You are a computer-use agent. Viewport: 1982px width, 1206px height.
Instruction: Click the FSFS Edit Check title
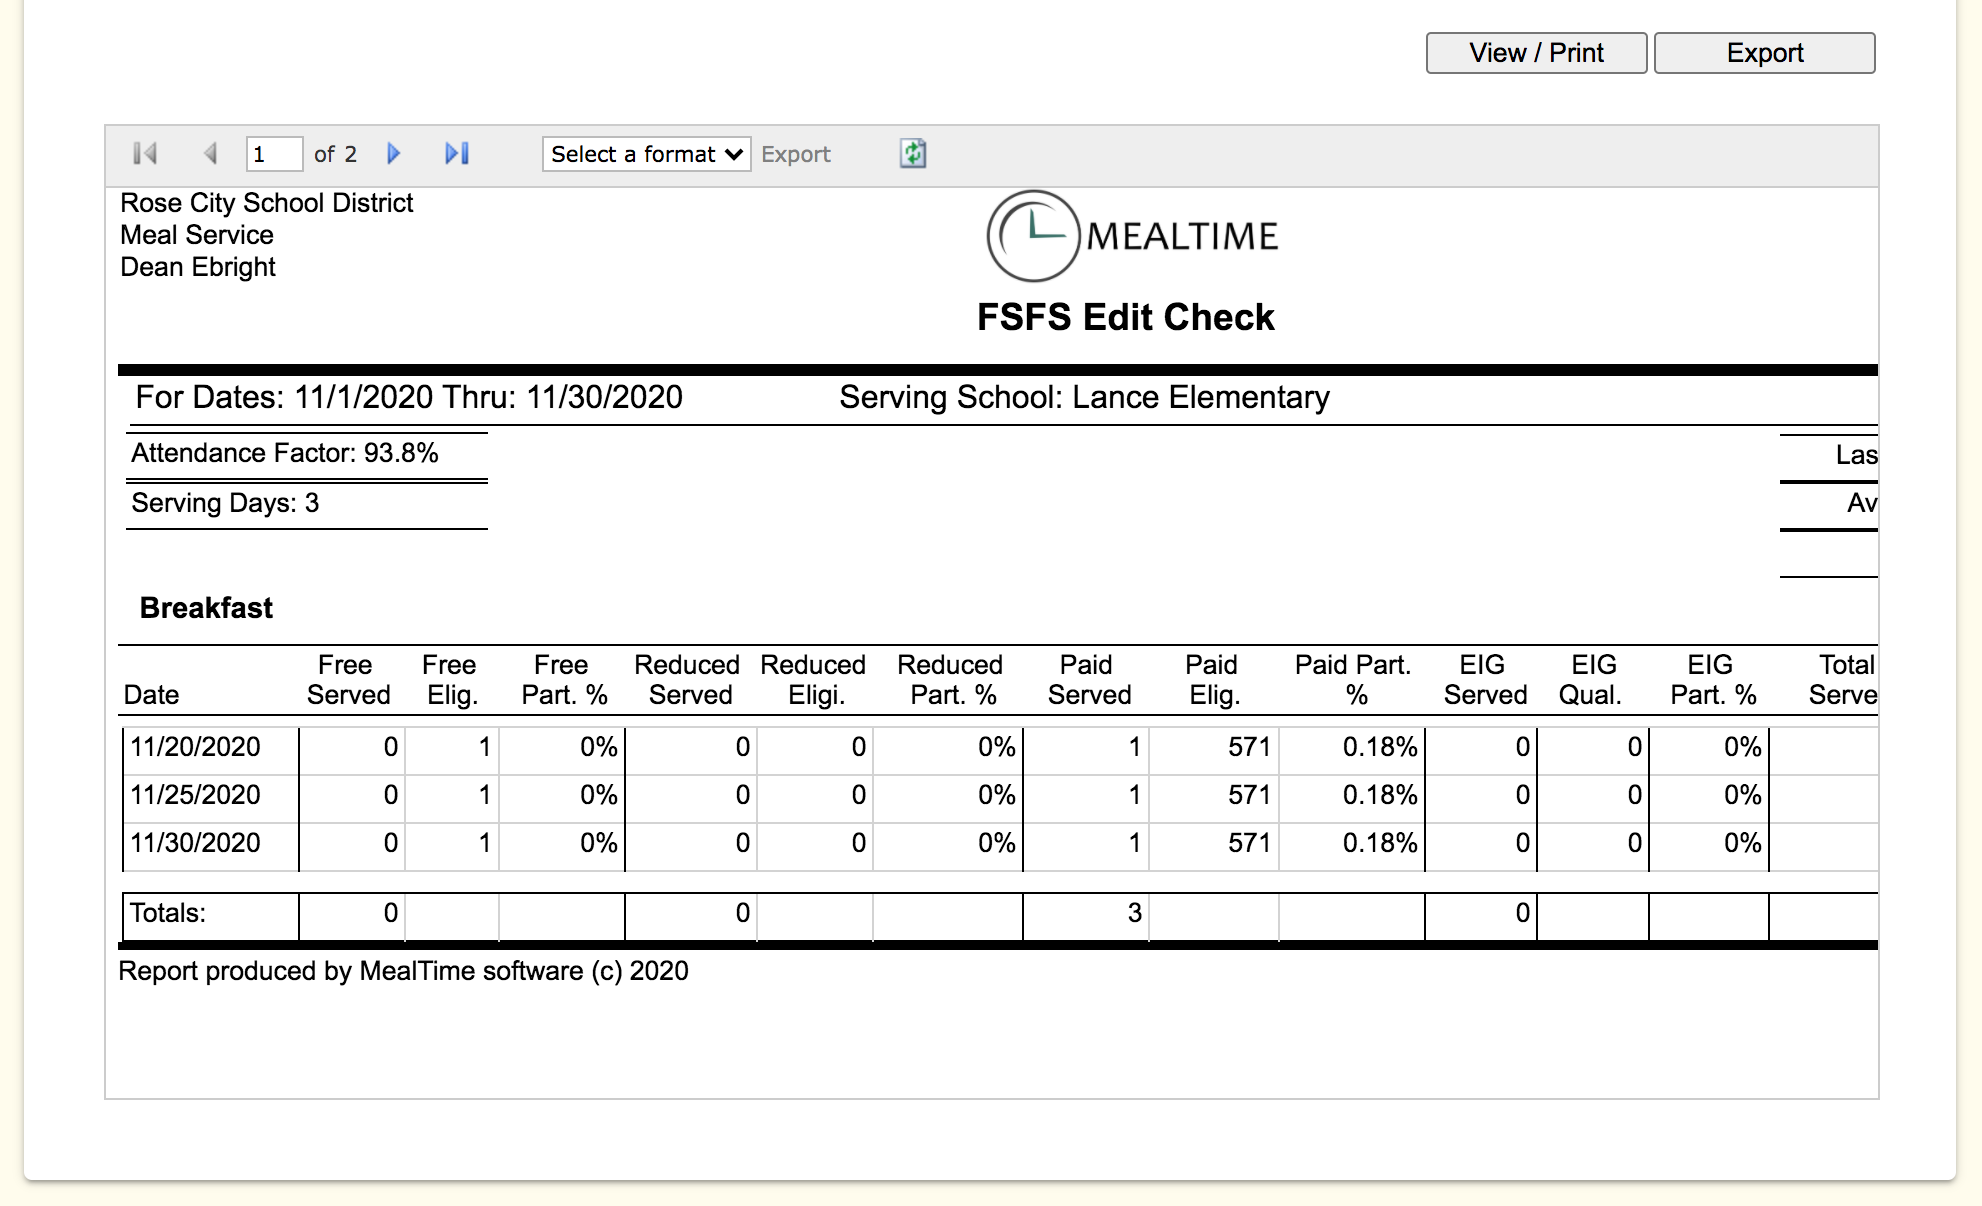click(1125, 317)
